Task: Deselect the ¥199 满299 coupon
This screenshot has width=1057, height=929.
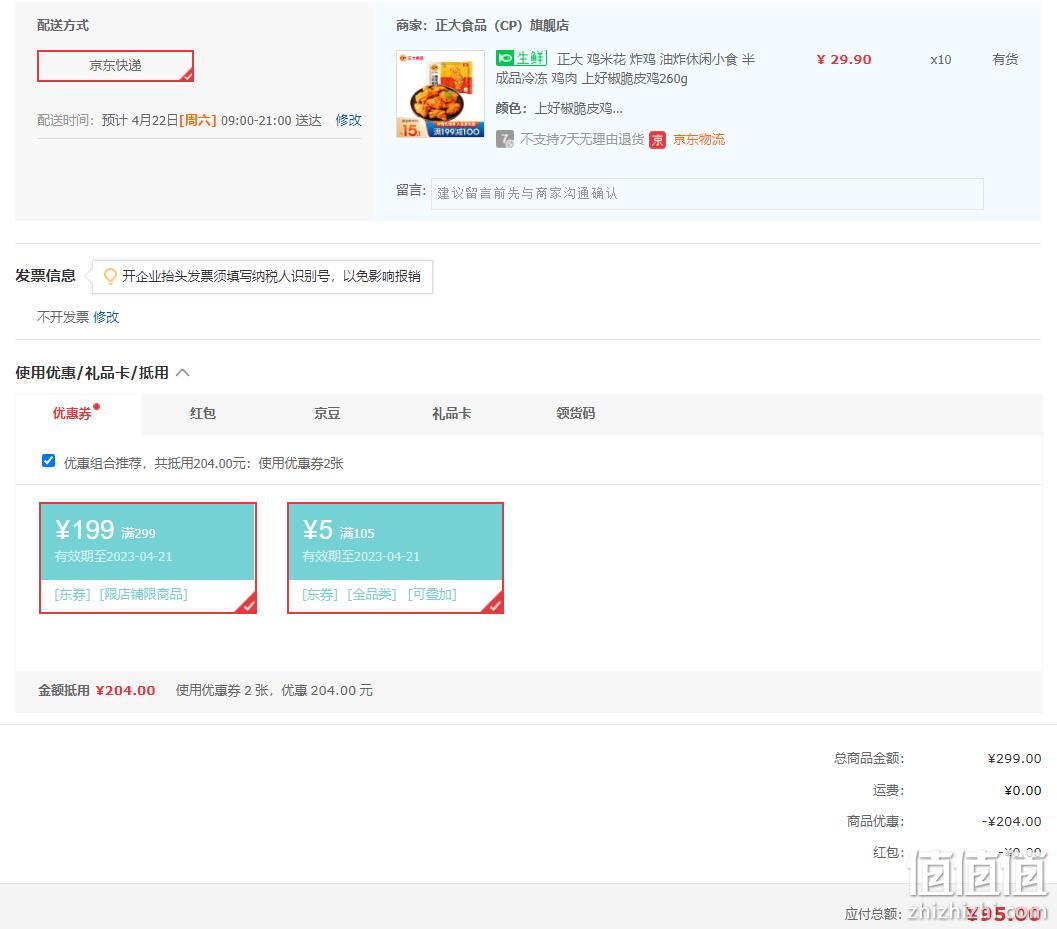Action: click(x=148, y=558)
